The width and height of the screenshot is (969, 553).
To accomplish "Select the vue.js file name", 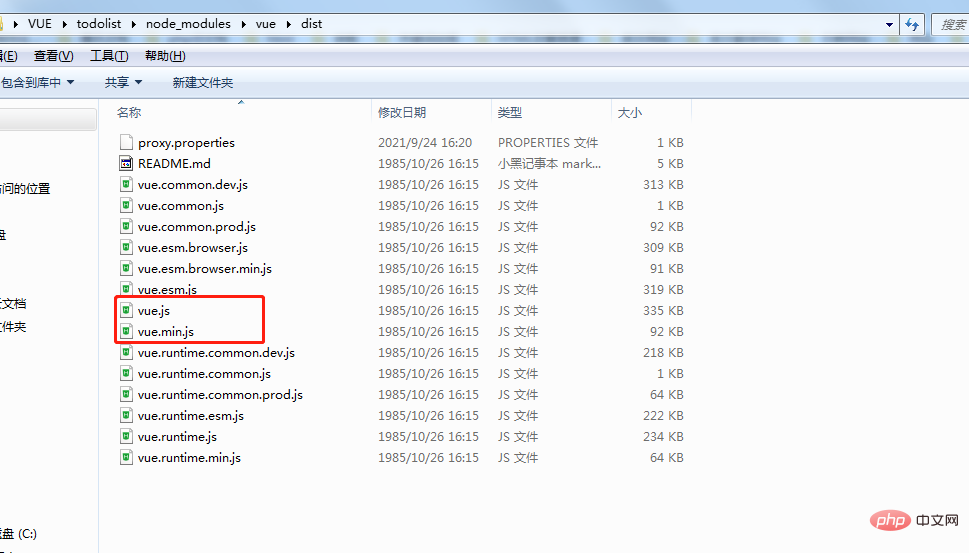I will point(153,311).
